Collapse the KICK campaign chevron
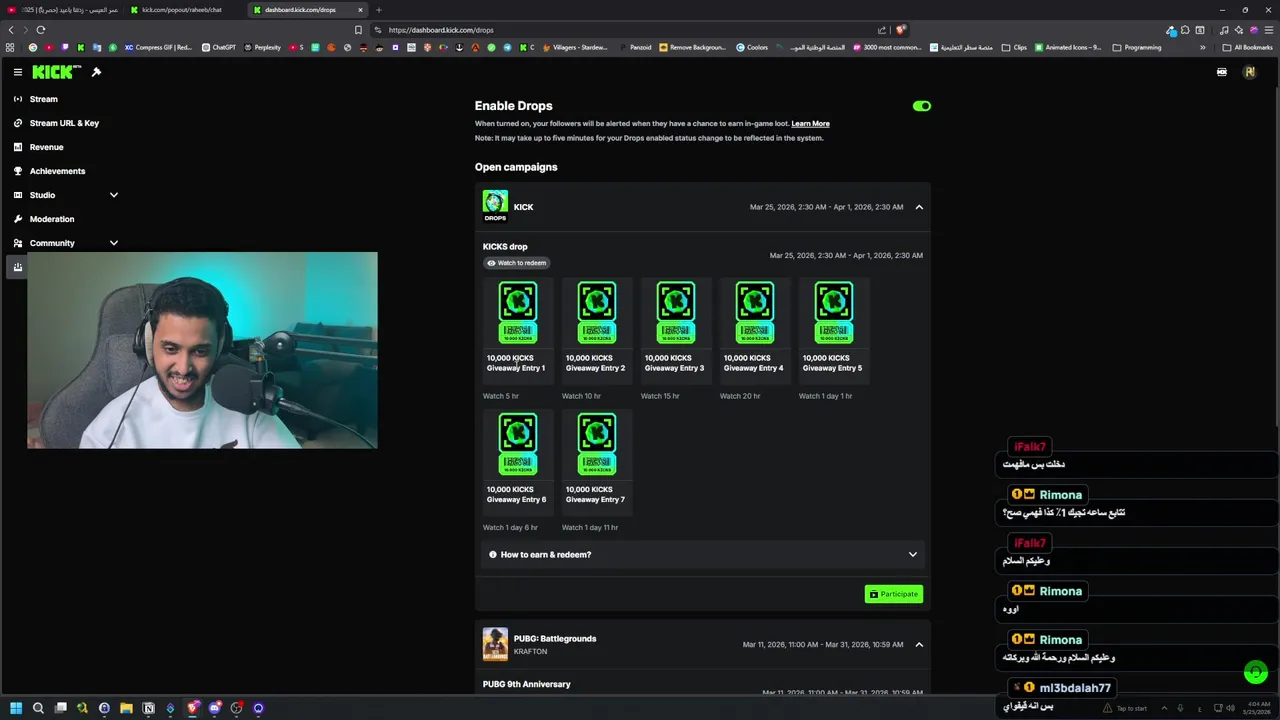1280x720 pixels. point(919,207)
